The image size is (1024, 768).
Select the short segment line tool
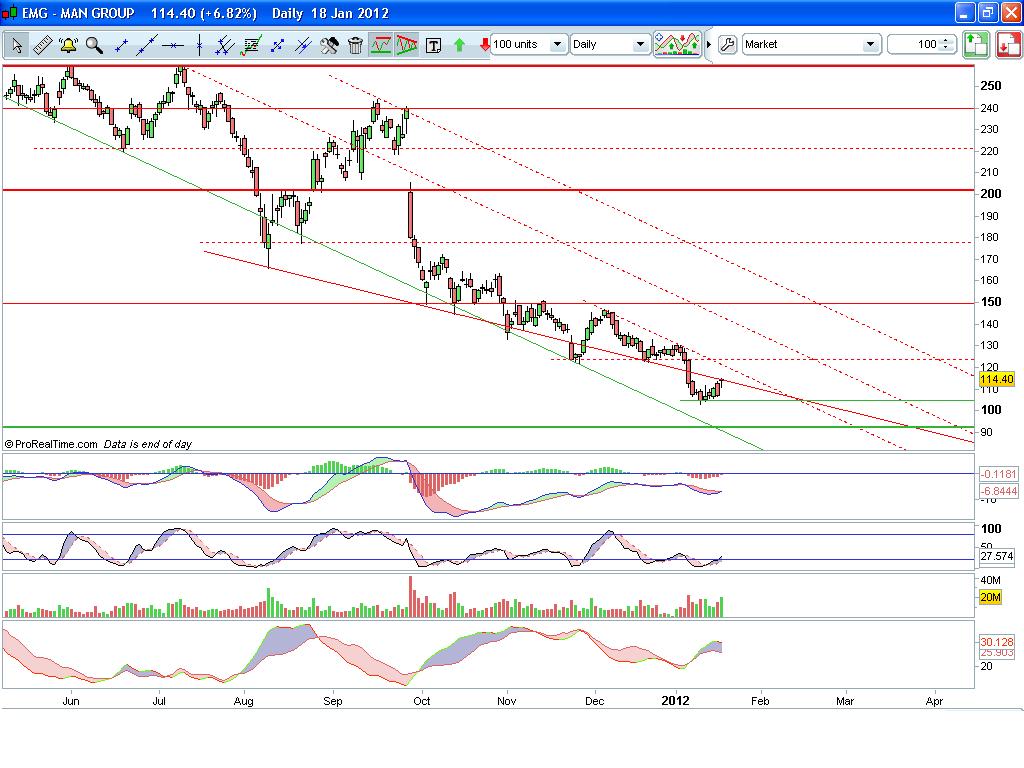pos(121,45)
